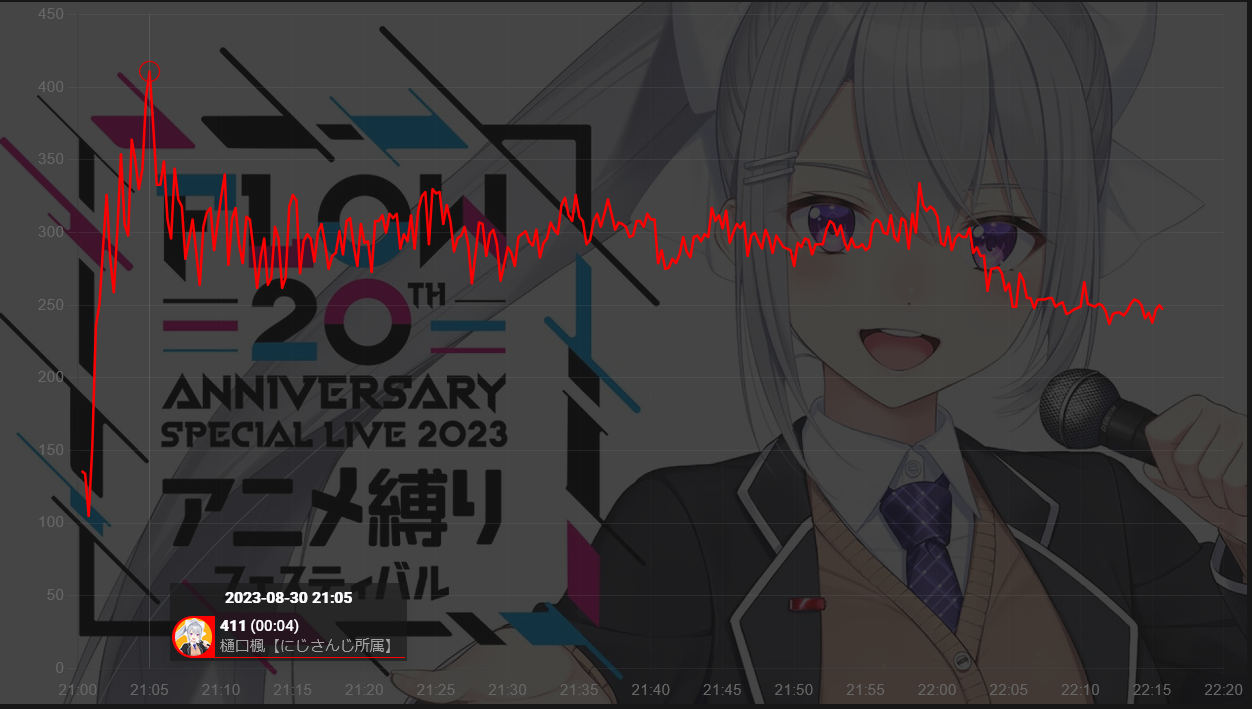The height and width of the screenshot is (709, 1252).
Task: Click the 50 y-axis label
Action: [56, 595]
